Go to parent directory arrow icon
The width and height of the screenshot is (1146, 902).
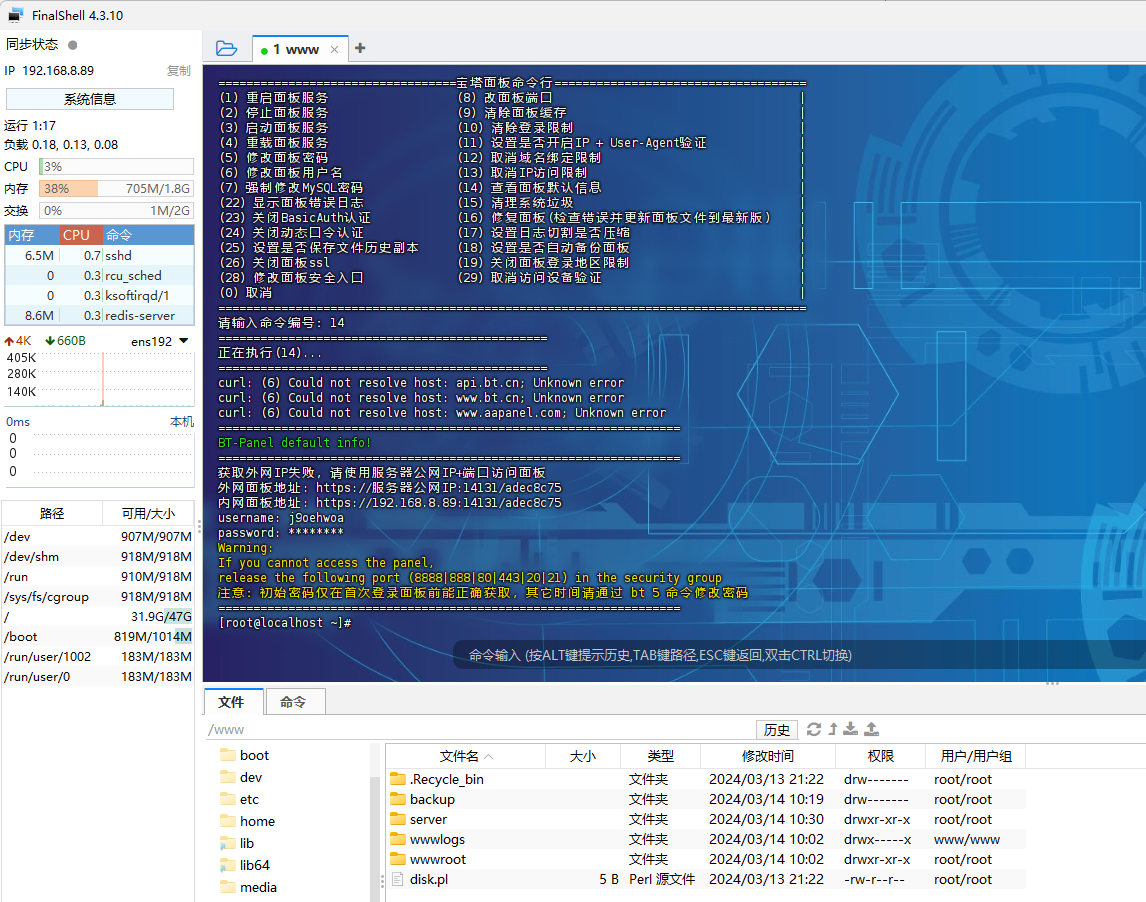(832, 729)
